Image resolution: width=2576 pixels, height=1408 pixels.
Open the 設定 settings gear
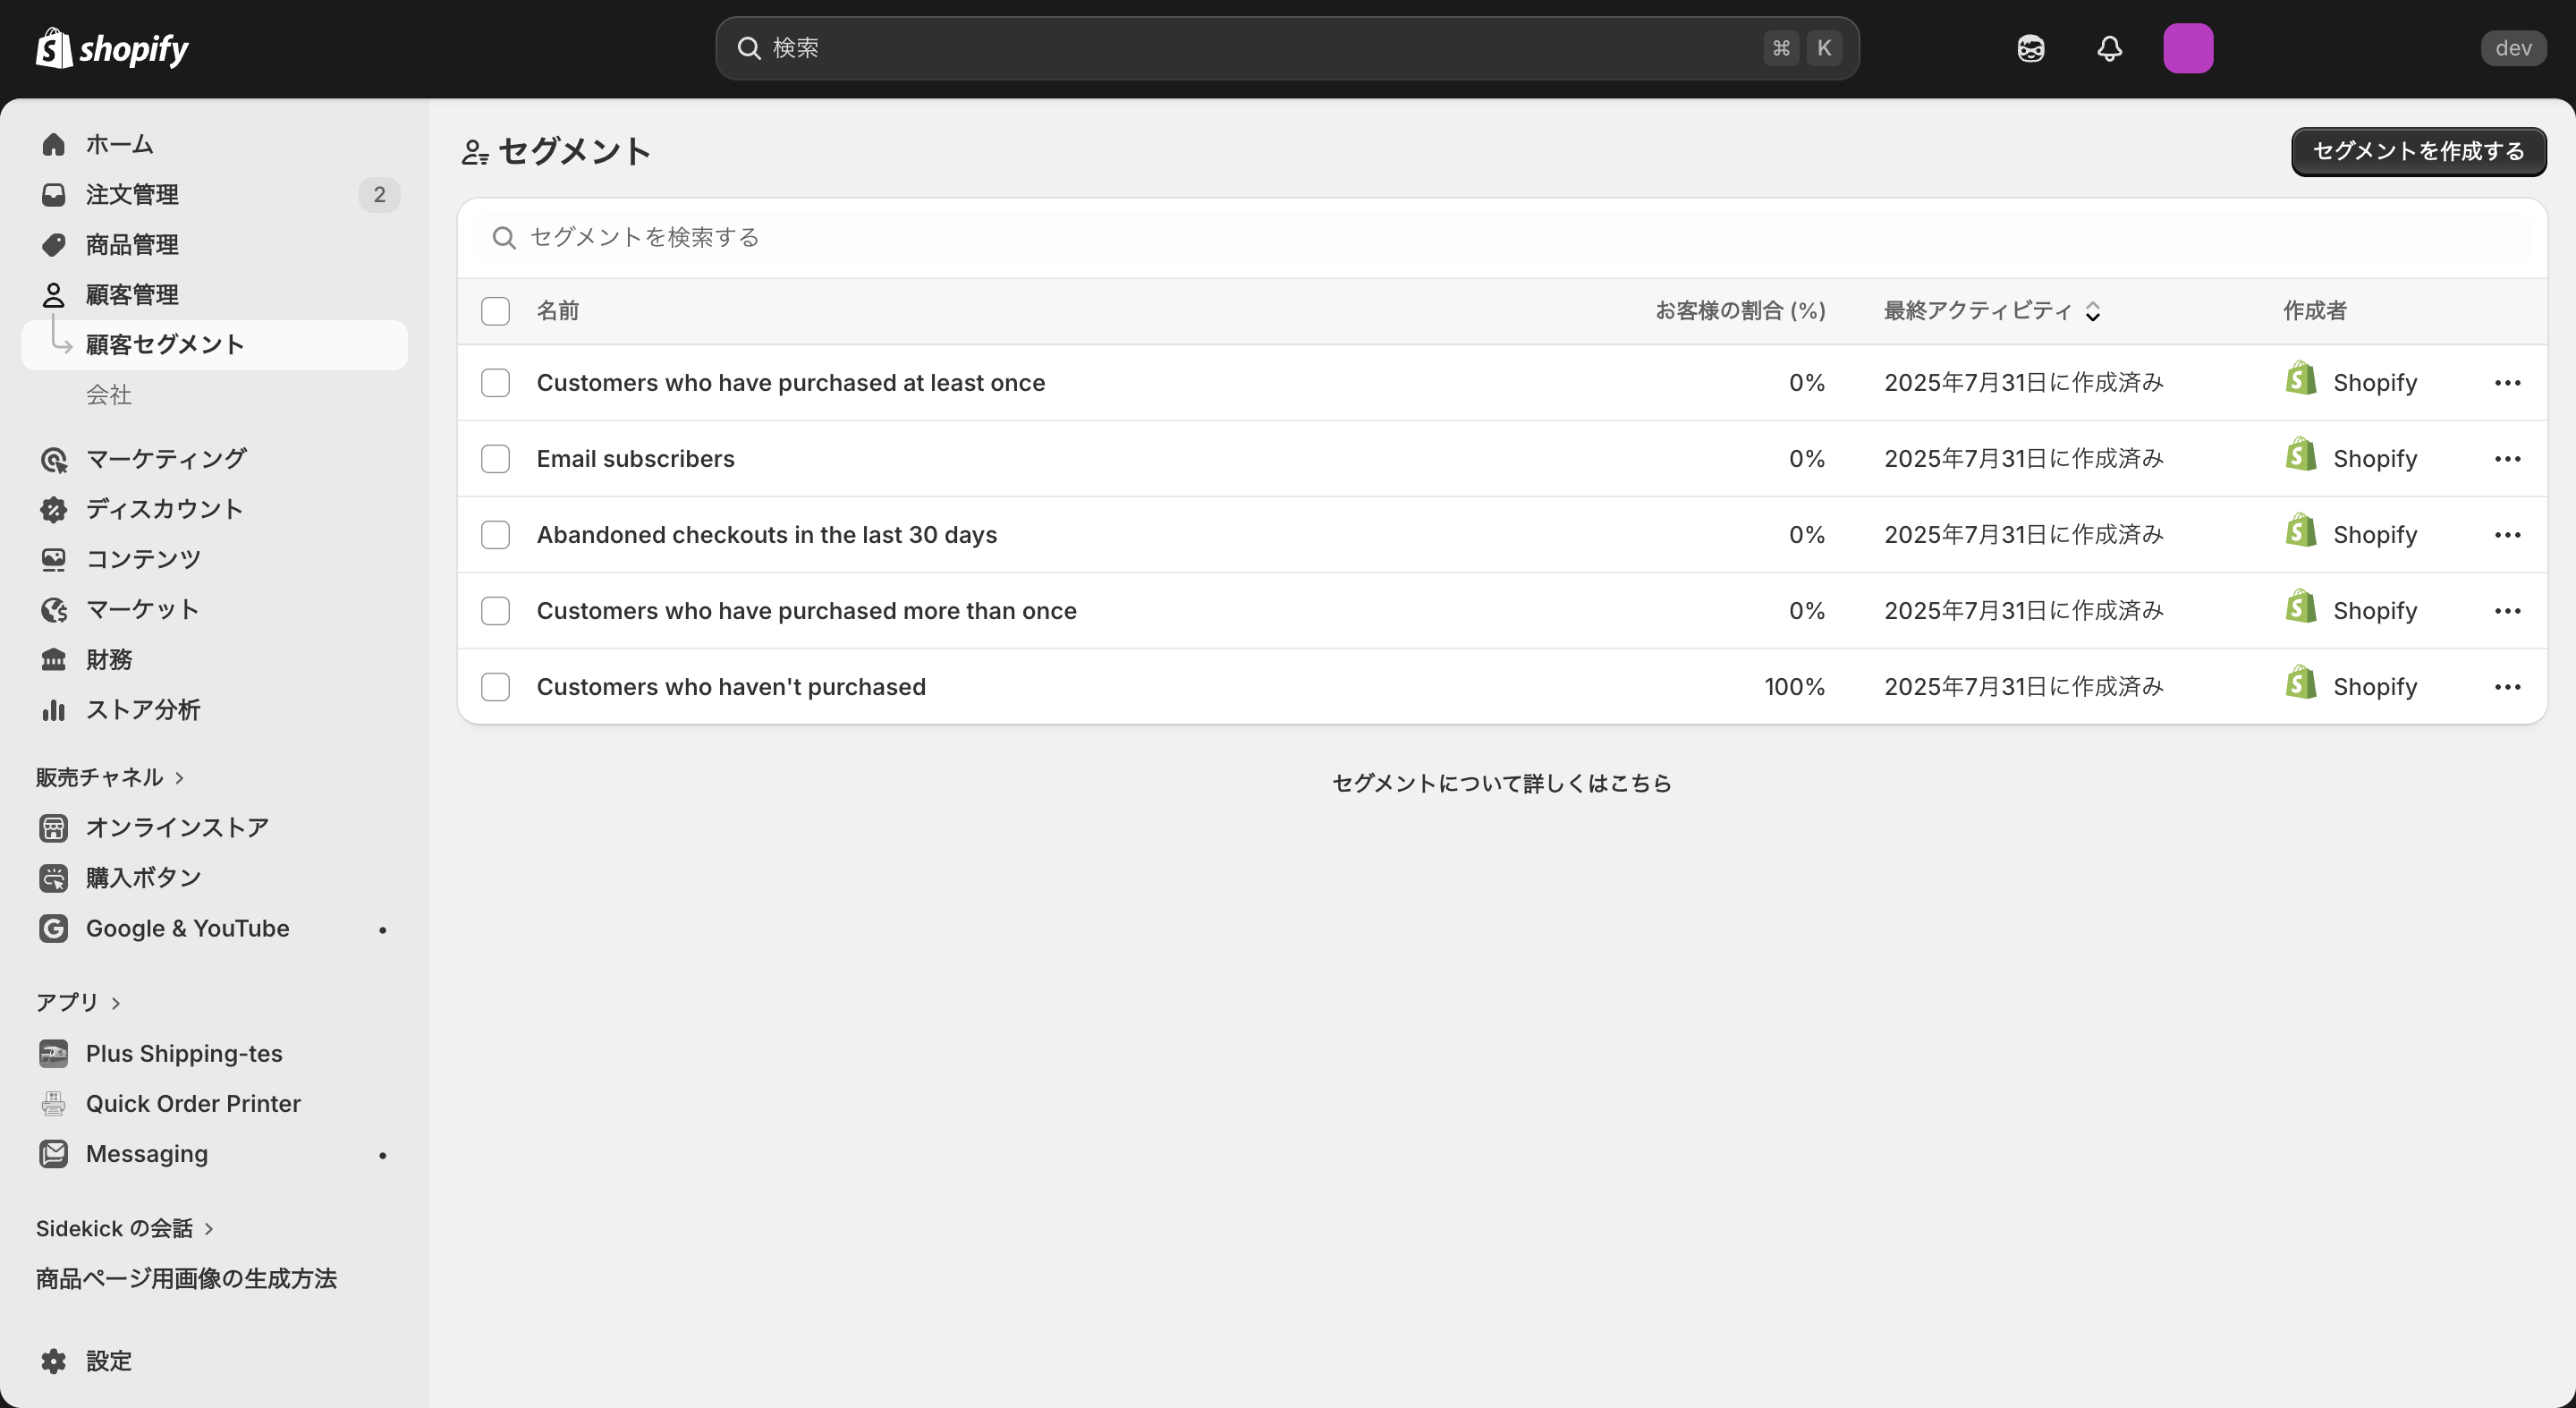[53, 1360]
